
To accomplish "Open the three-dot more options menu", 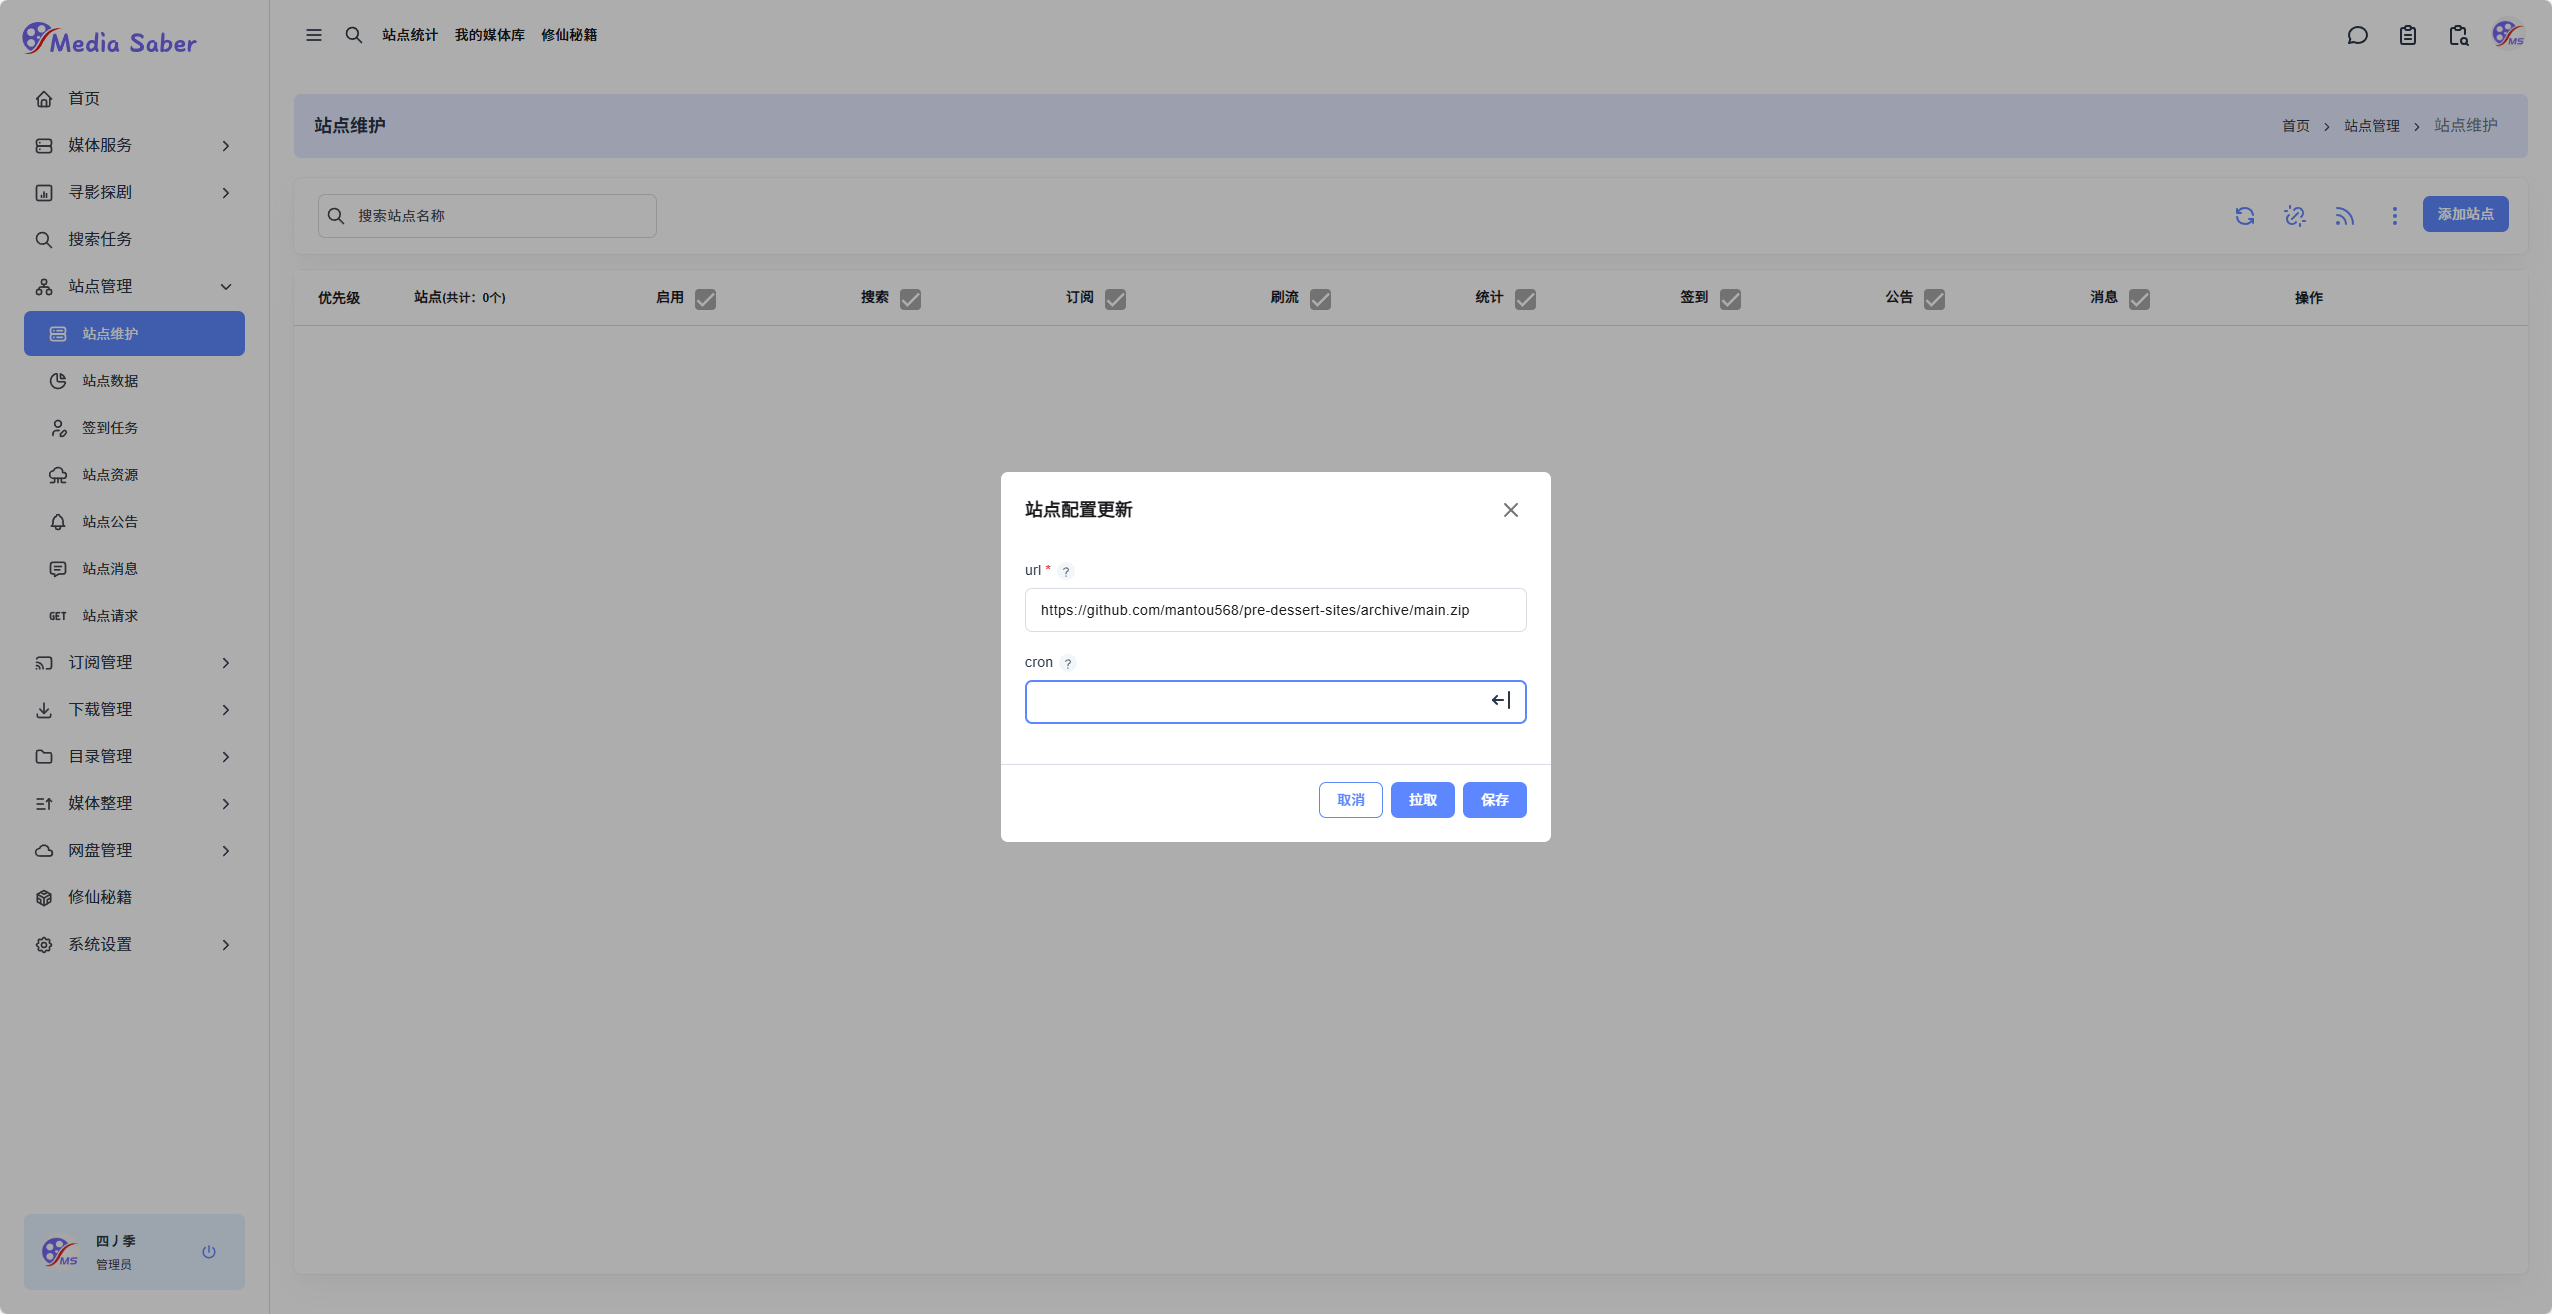I will tap(2394, 216).
